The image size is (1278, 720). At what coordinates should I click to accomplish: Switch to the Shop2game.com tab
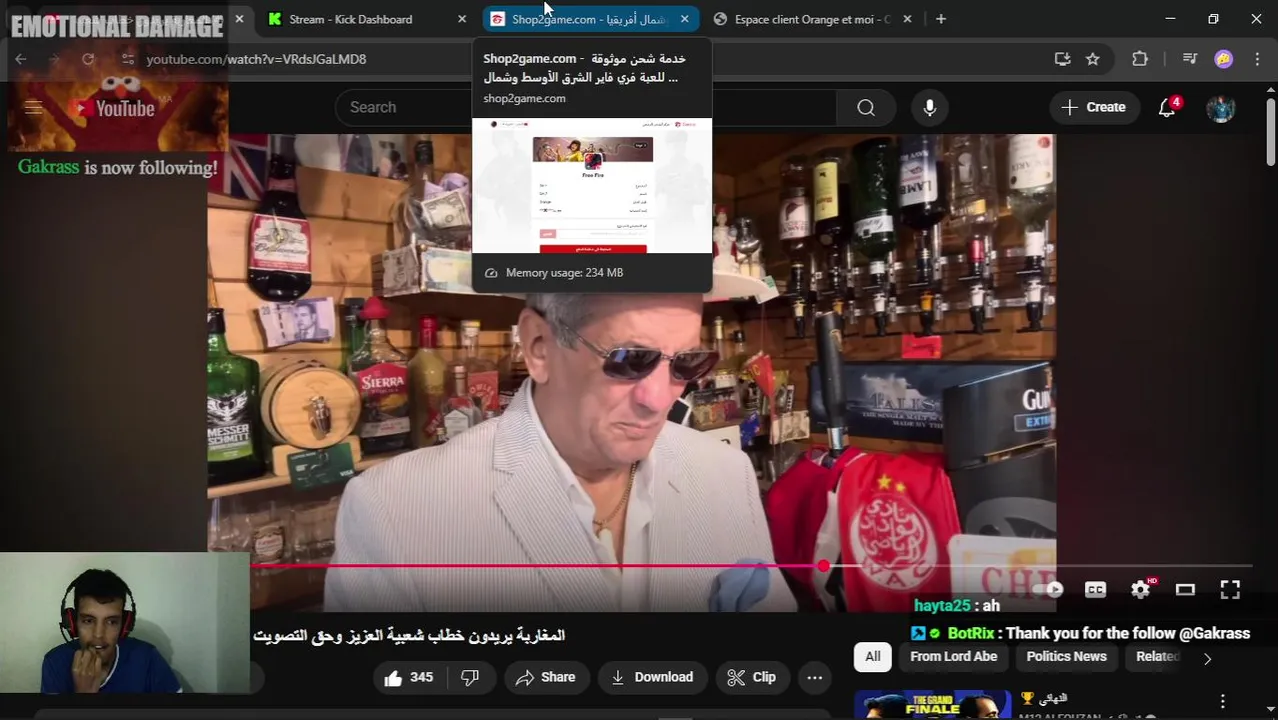pyautogui.click(x=590, y=19)
